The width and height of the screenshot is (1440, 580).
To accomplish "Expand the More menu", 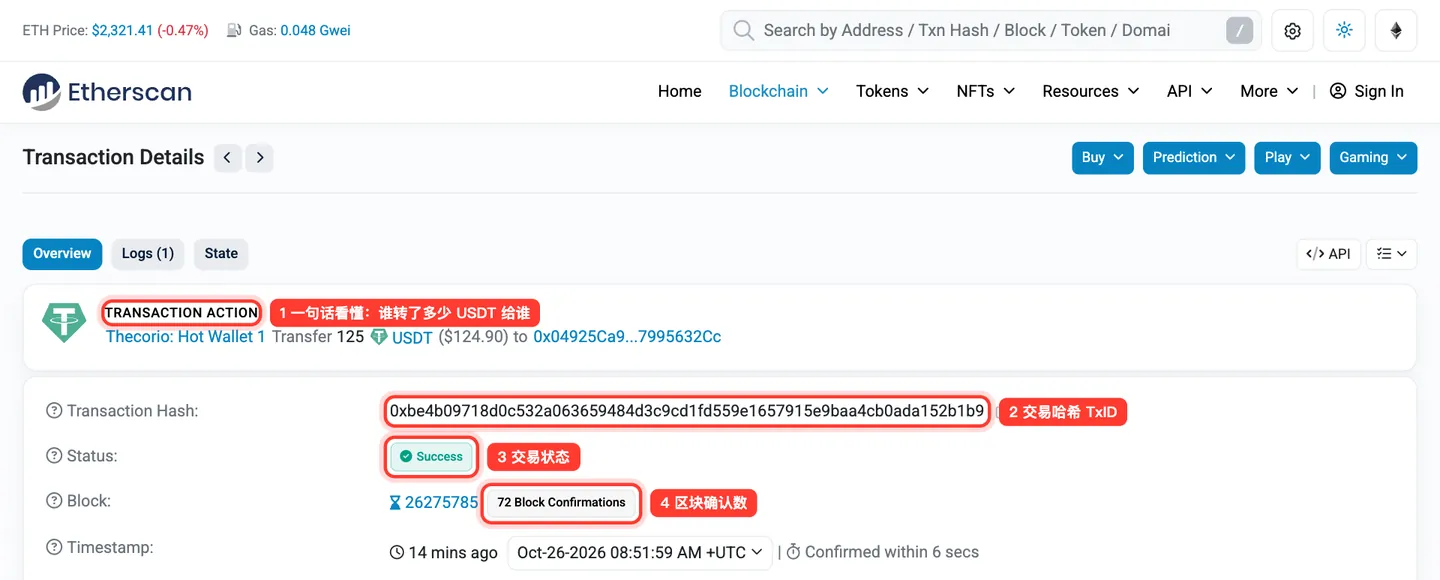I will 1270,91.
